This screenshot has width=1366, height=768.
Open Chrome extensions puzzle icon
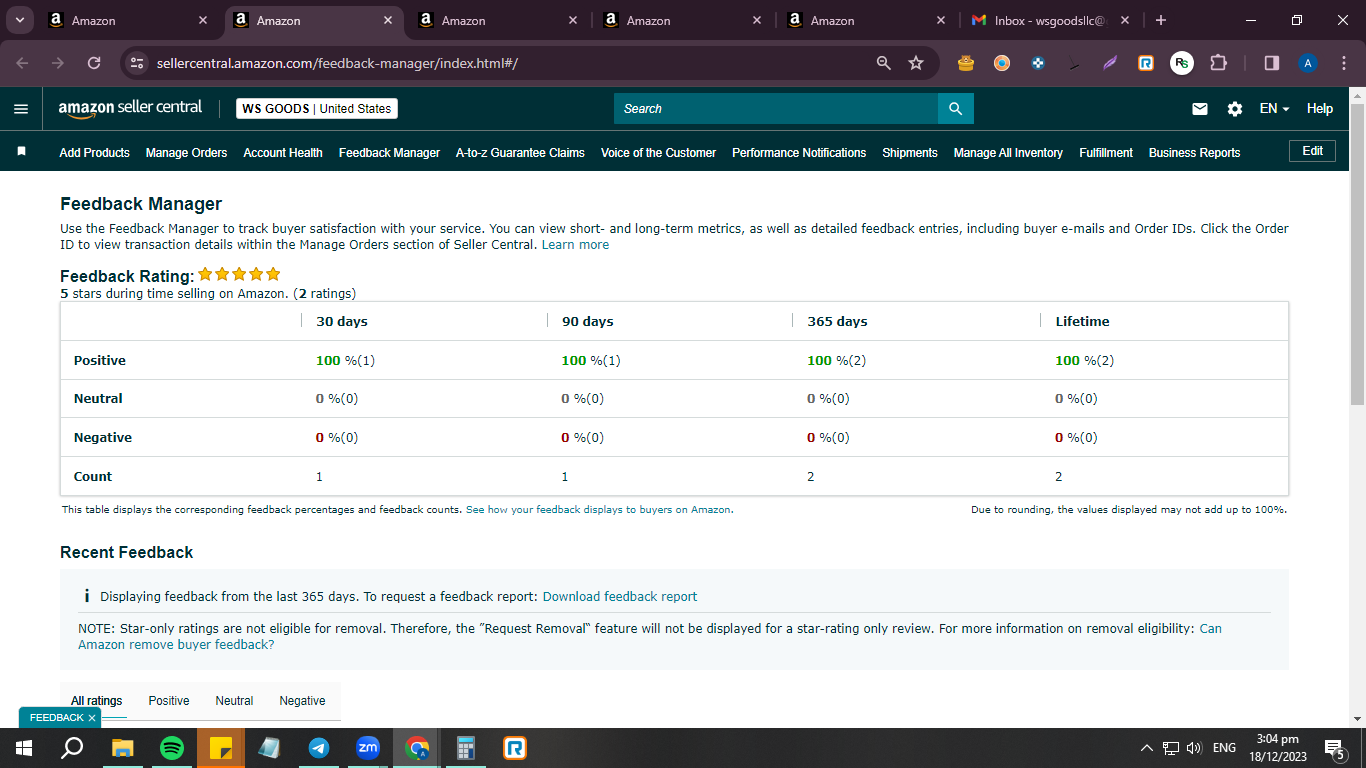(x=1218, y=63)
